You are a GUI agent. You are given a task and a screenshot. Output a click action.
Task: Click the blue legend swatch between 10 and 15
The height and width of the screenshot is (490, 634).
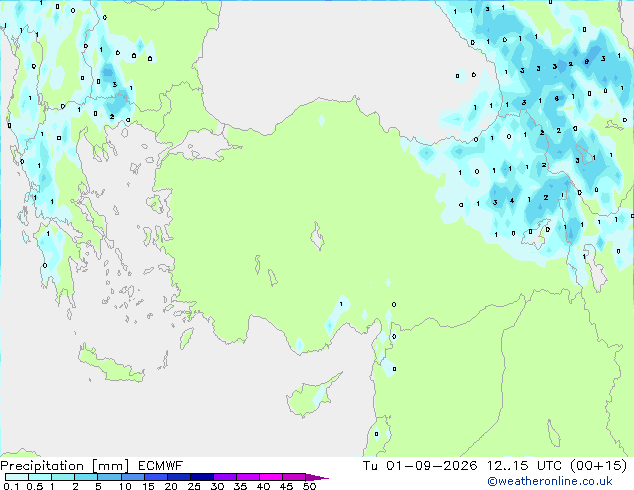[x=133, y=477]
